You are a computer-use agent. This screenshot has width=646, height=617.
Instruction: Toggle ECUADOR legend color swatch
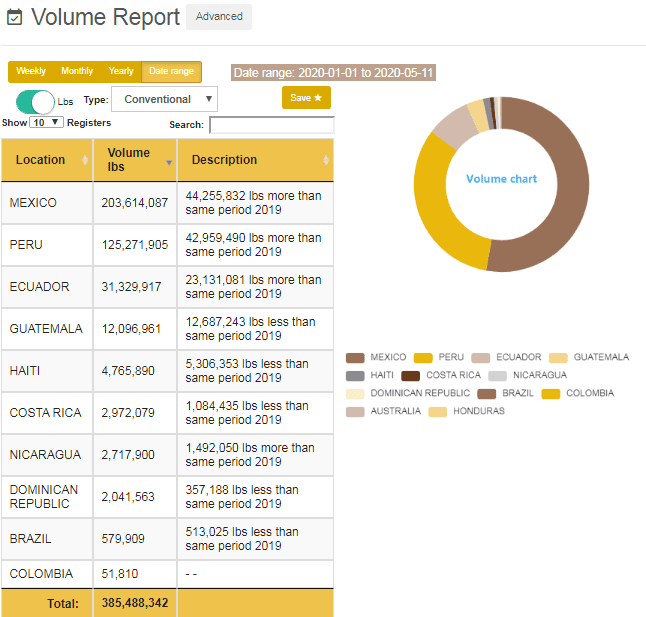coord(481,358)
